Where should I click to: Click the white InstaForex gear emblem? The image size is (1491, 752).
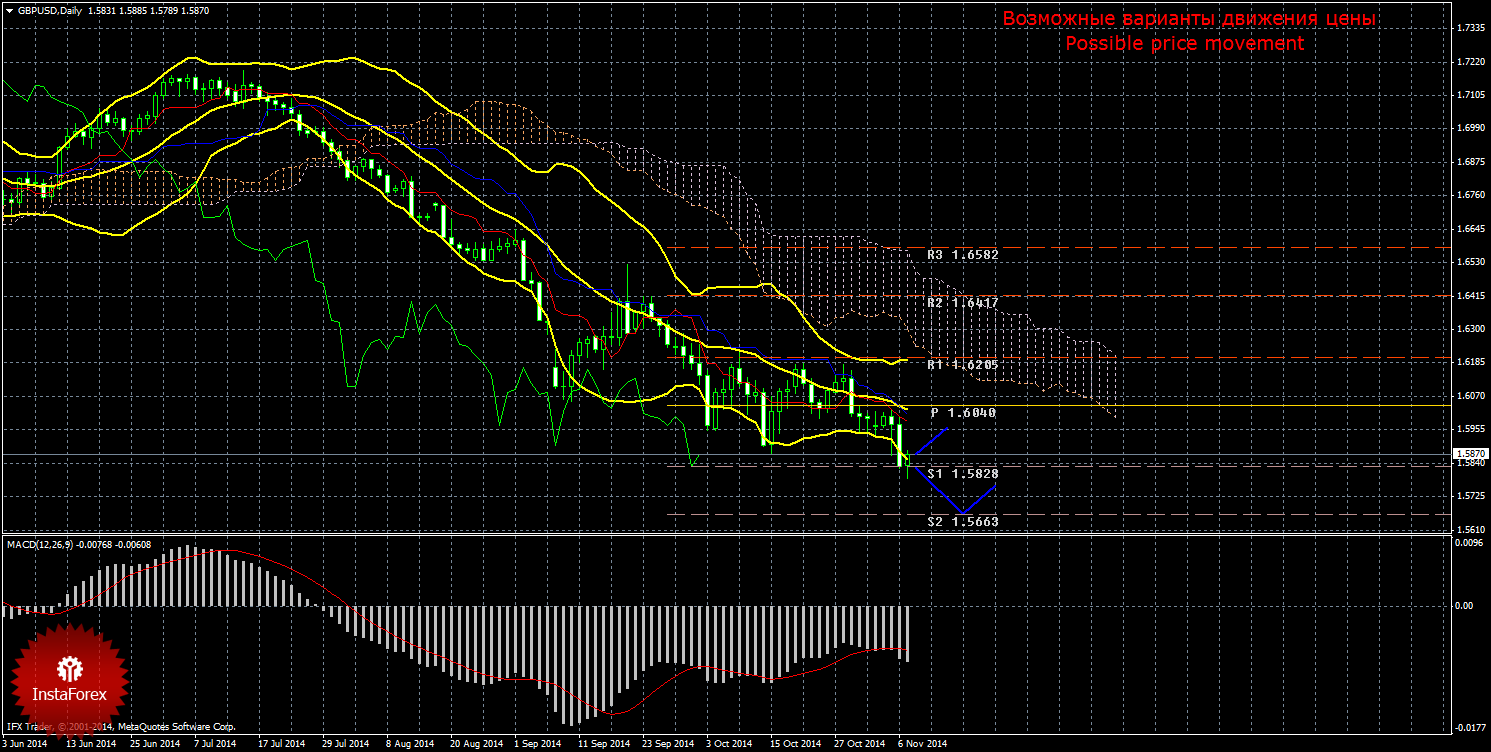click(x=70, y=667)
